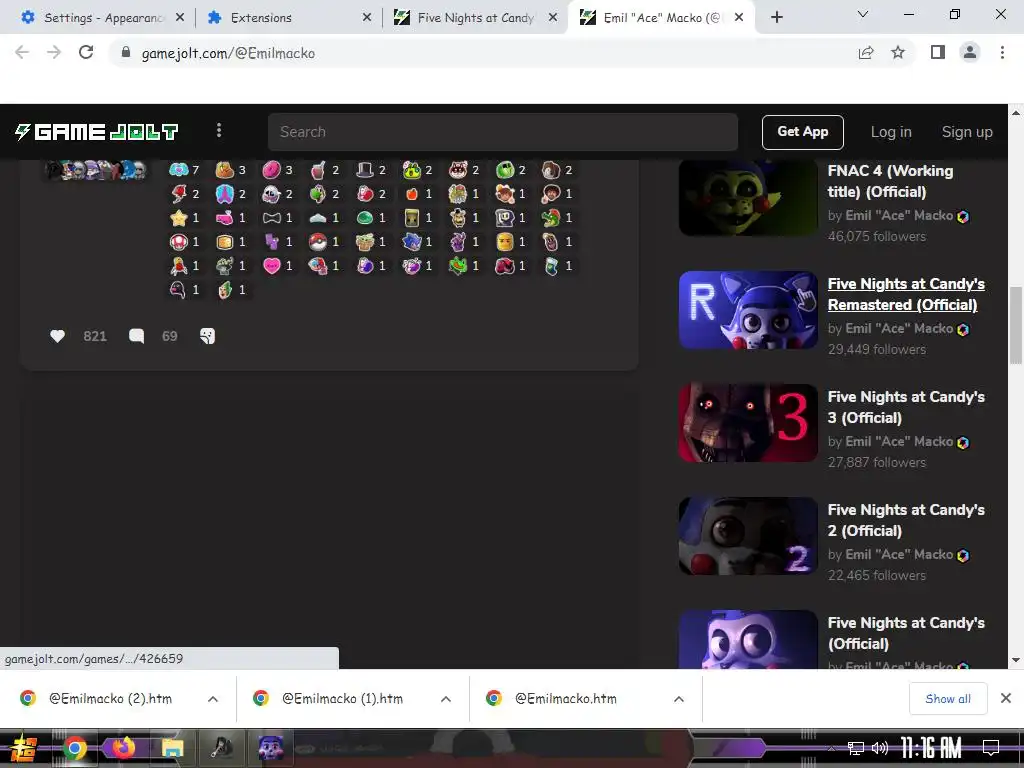Click Show all downloads
1024x768 pixels.
point(948,699)
